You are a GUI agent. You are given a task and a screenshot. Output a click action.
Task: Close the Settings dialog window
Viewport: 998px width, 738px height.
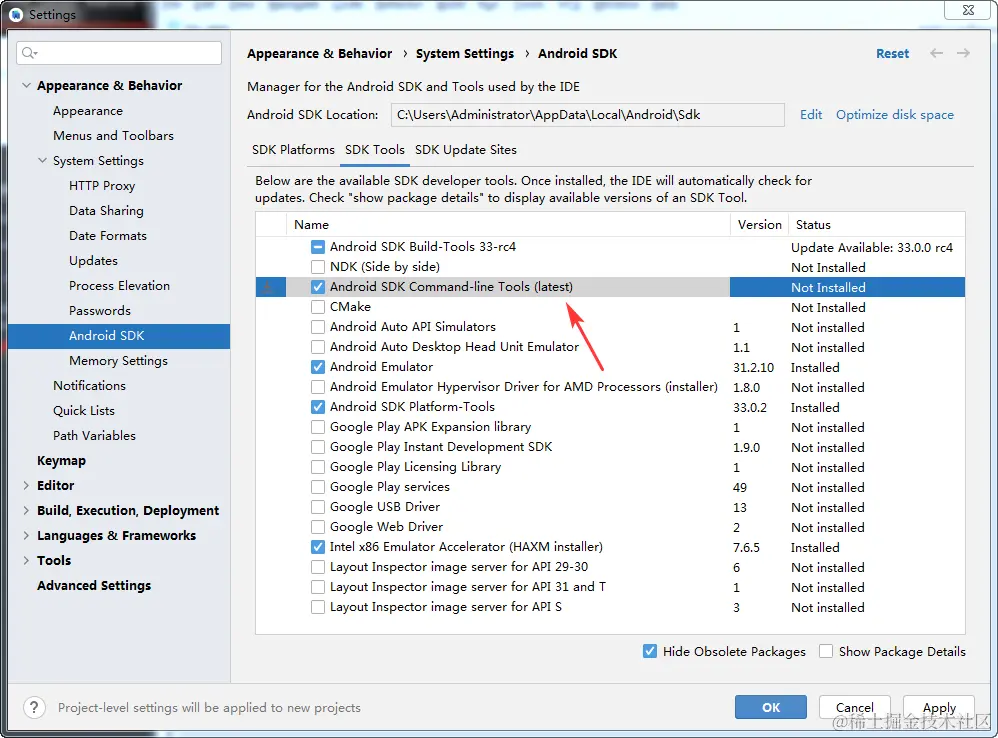(968, 10)
